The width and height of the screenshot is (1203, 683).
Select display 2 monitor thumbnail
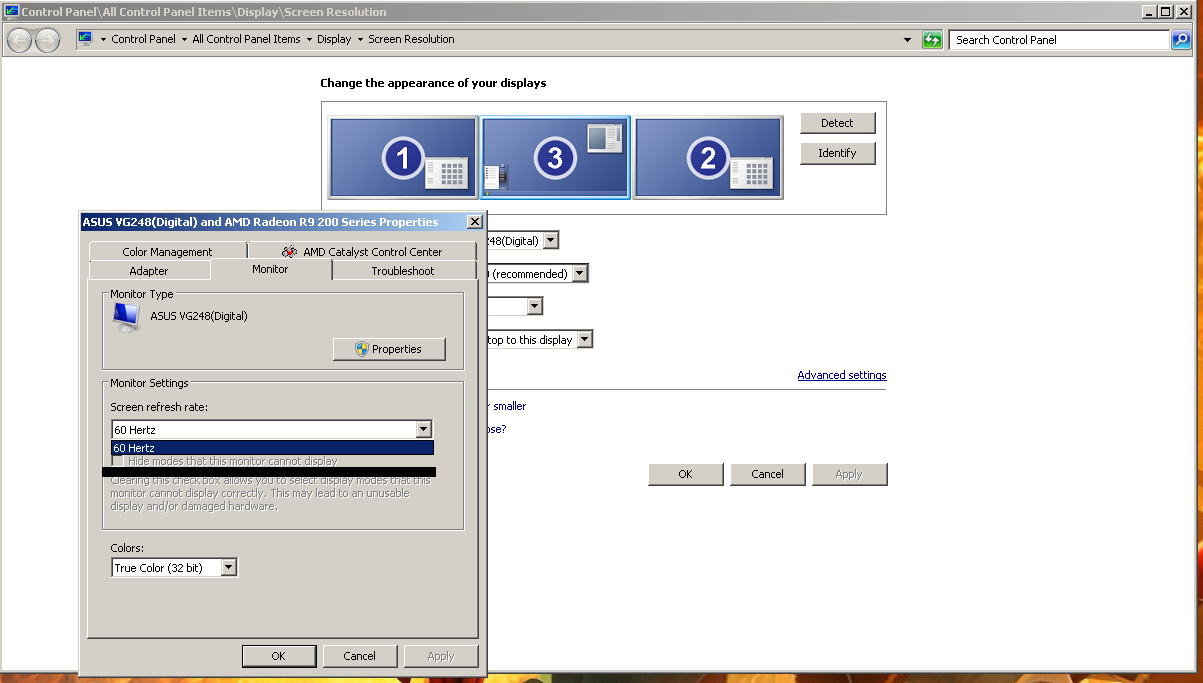(708, 158)
